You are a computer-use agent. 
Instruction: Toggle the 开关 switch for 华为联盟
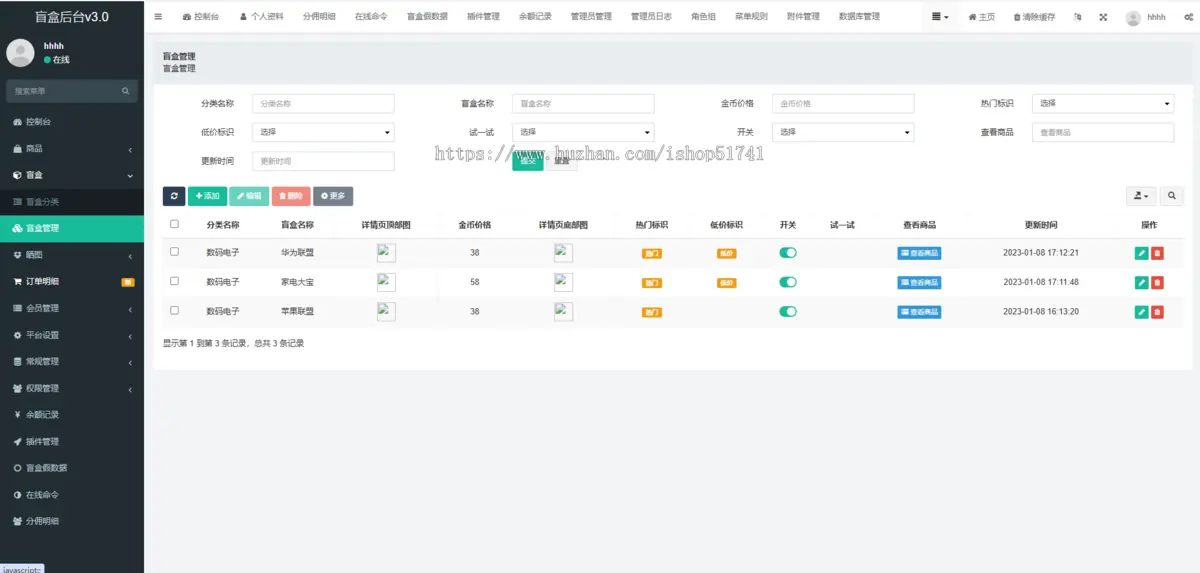coord(788,253)
